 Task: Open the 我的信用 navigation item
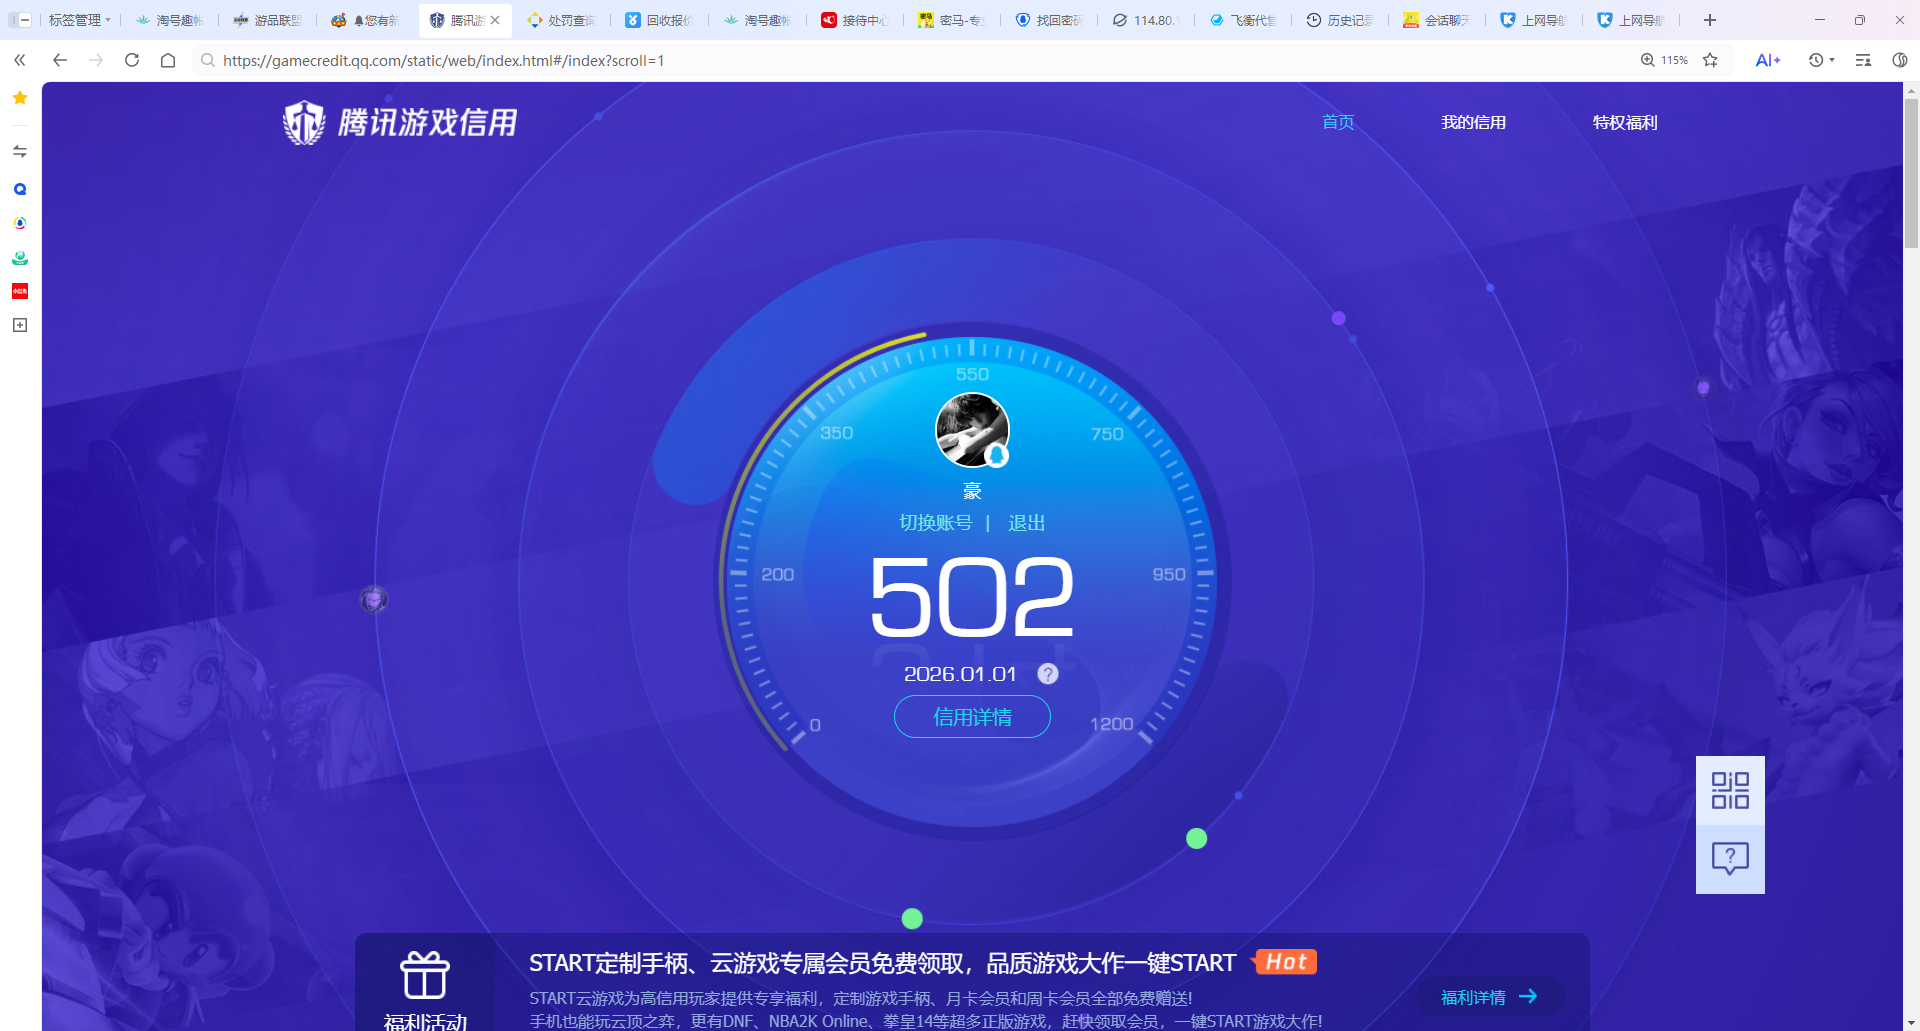[1473, 121]
